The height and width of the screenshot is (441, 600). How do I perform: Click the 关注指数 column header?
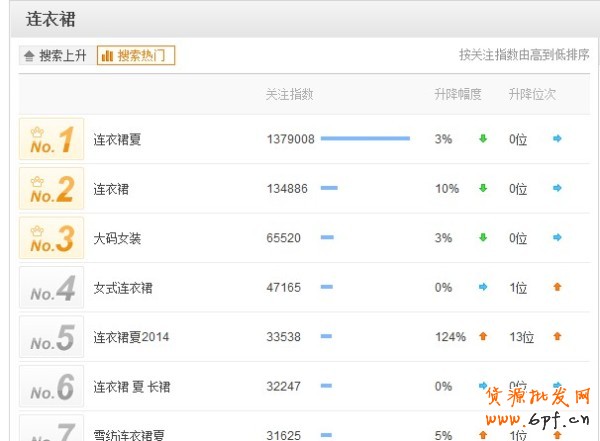coord(290,94)
